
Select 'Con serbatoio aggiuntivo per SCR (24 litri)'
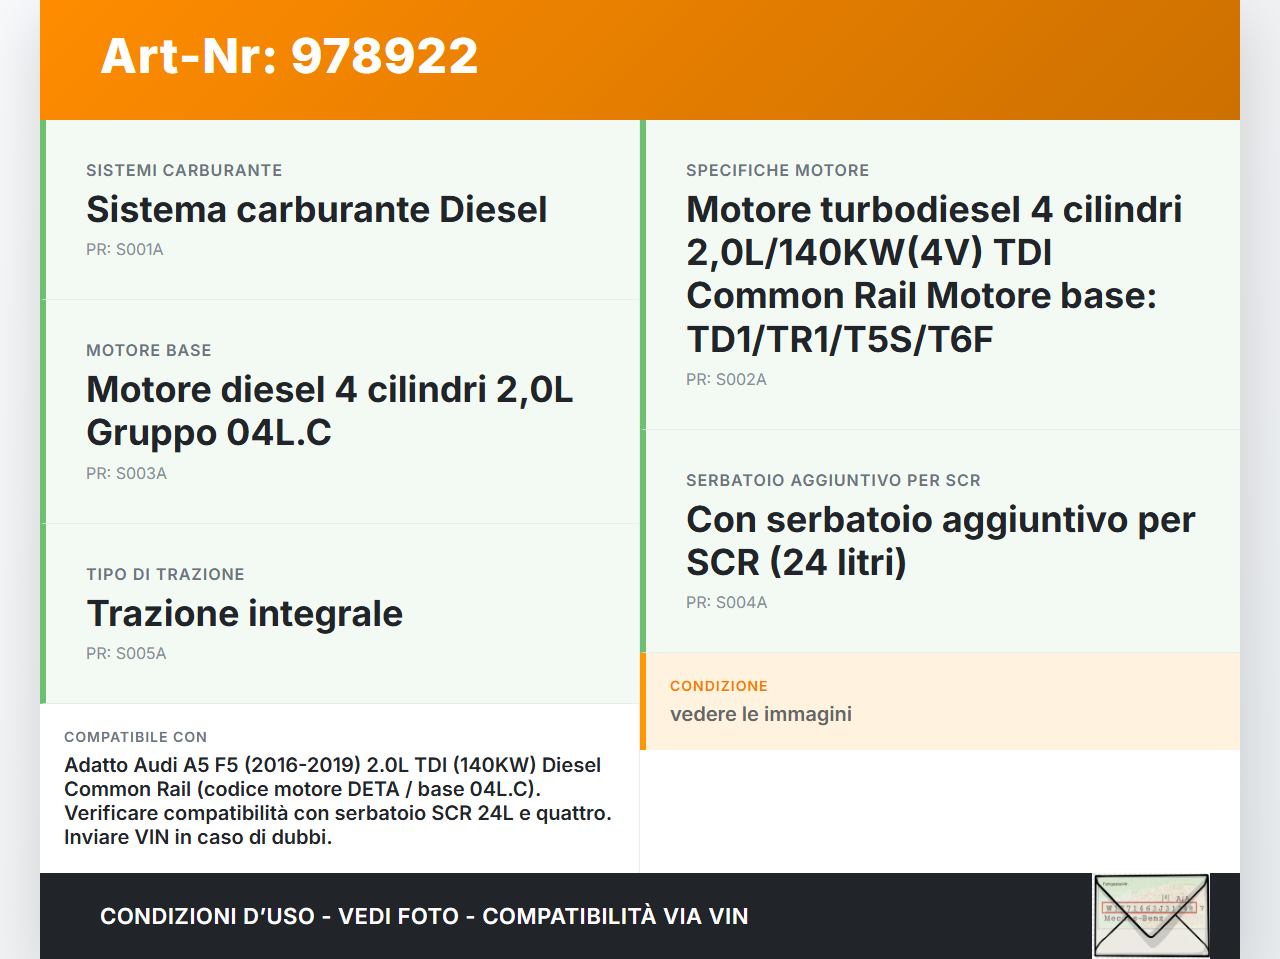[x=941, y=541]
